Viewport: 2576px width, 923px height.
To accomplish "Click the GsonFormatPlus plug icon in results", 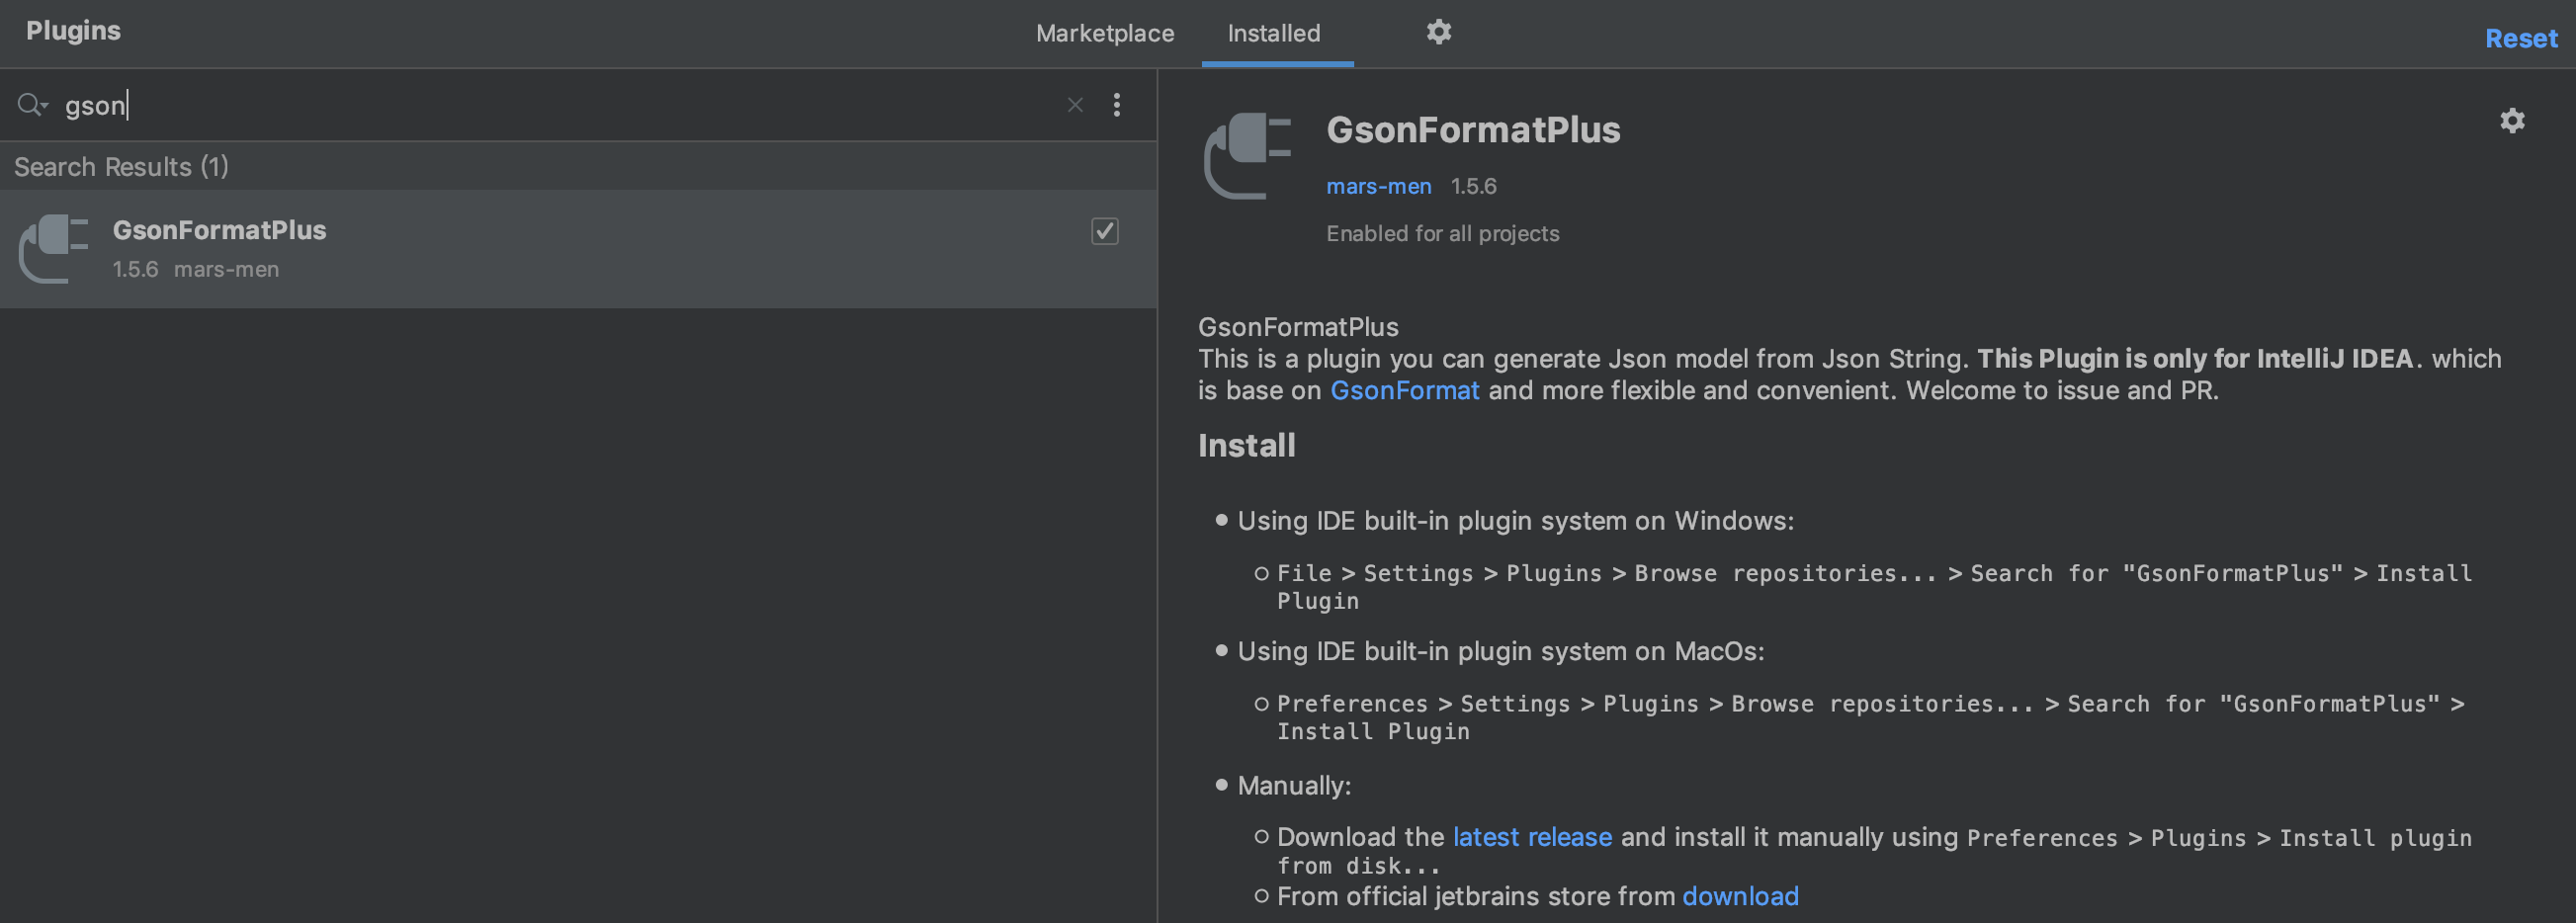I will pos(53,248).
